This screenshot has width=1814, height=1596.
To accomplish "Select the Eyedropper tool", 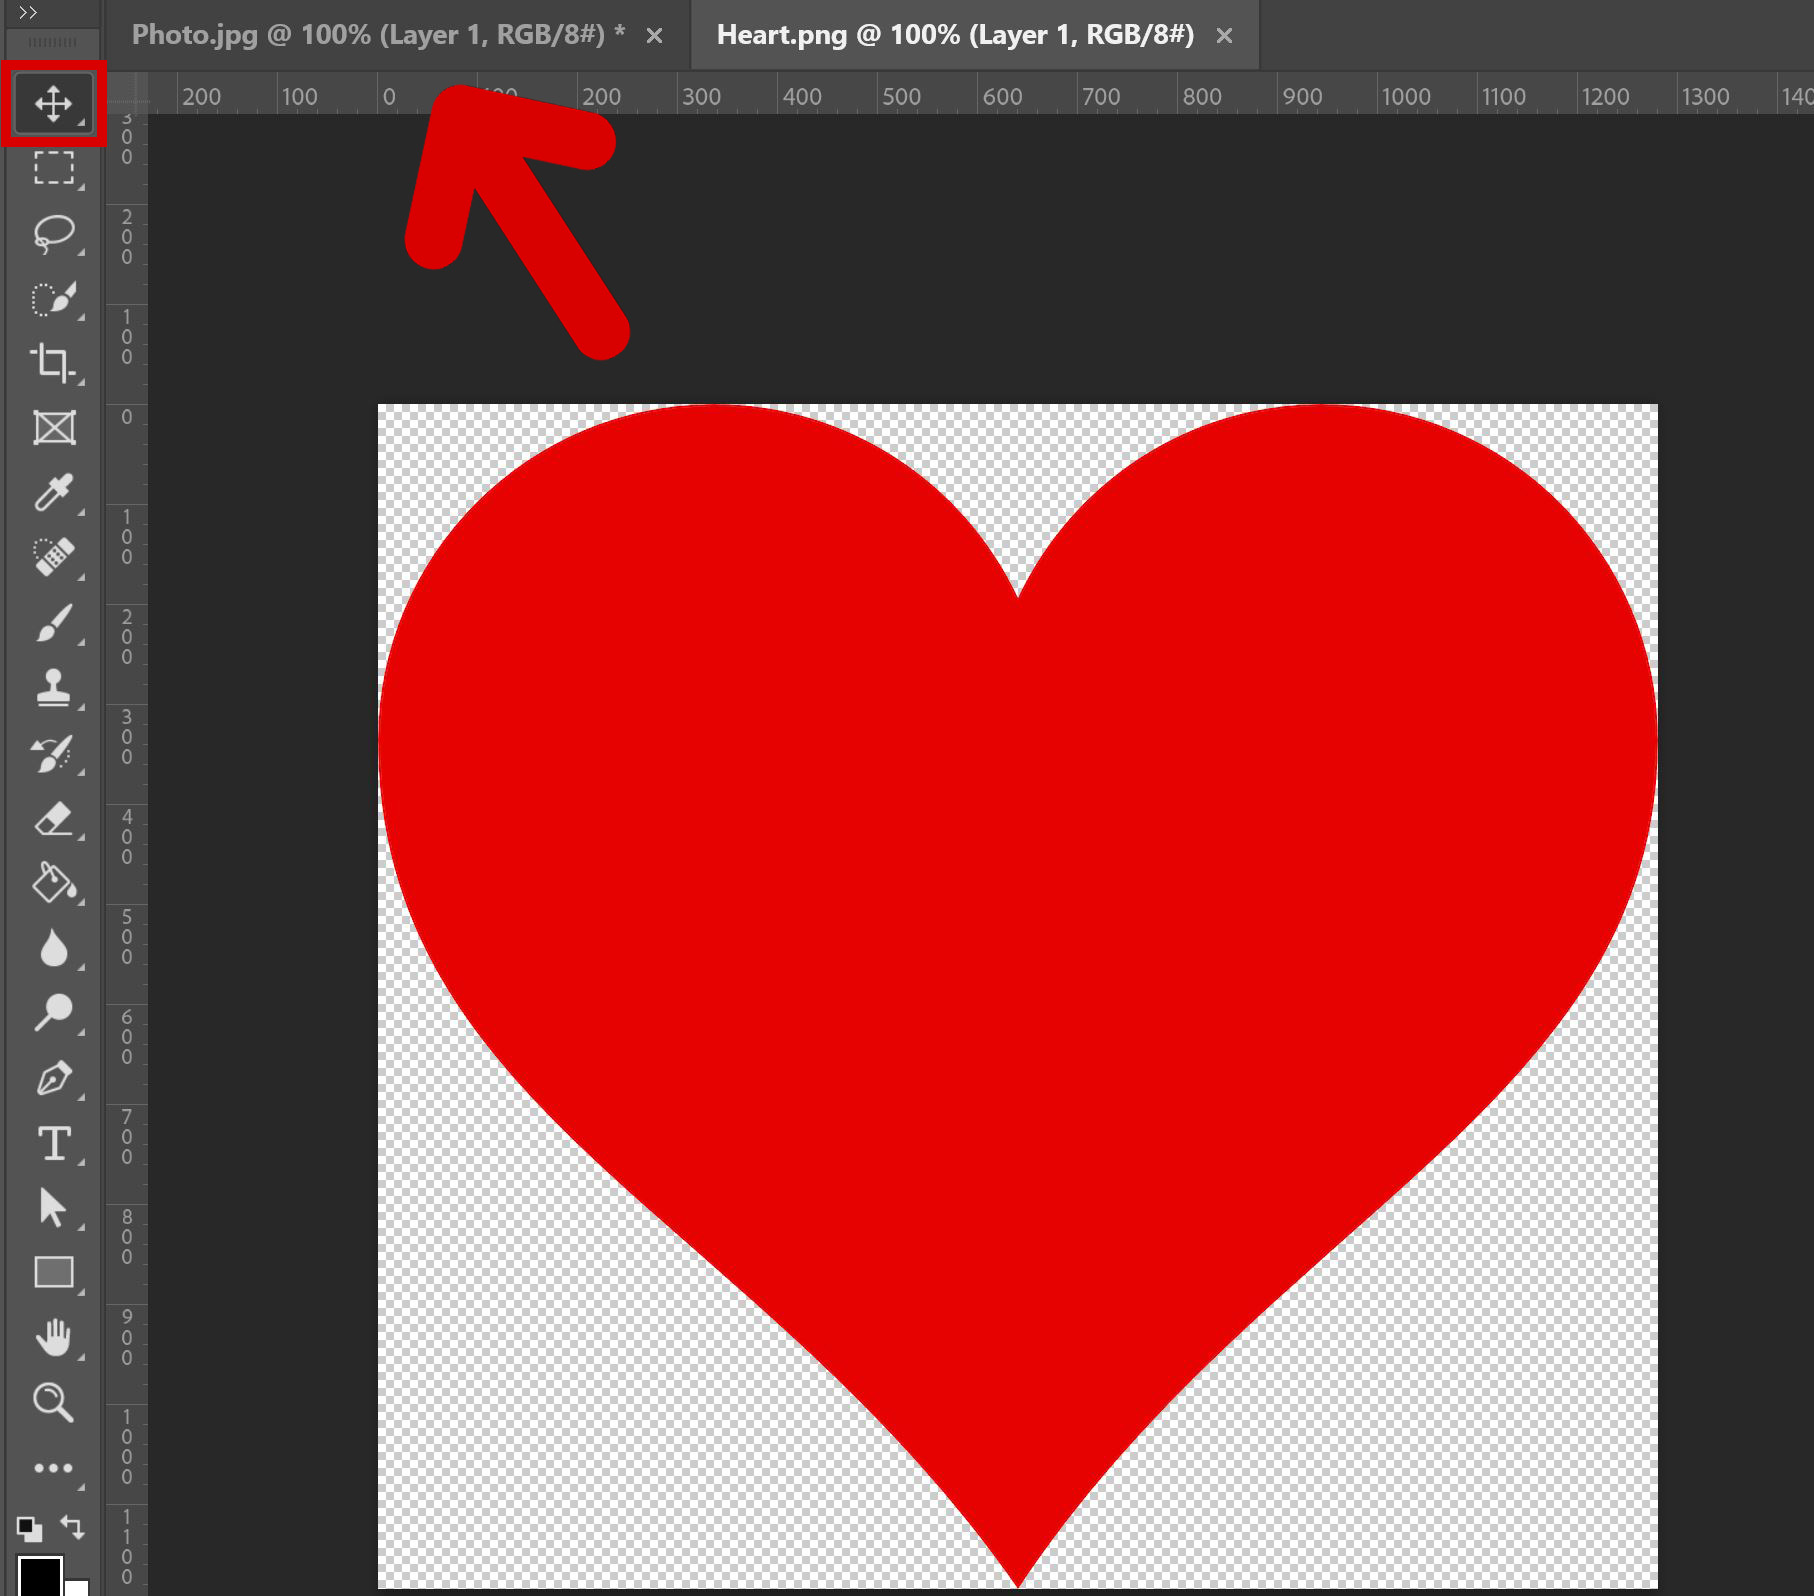I will pos(55,493).
